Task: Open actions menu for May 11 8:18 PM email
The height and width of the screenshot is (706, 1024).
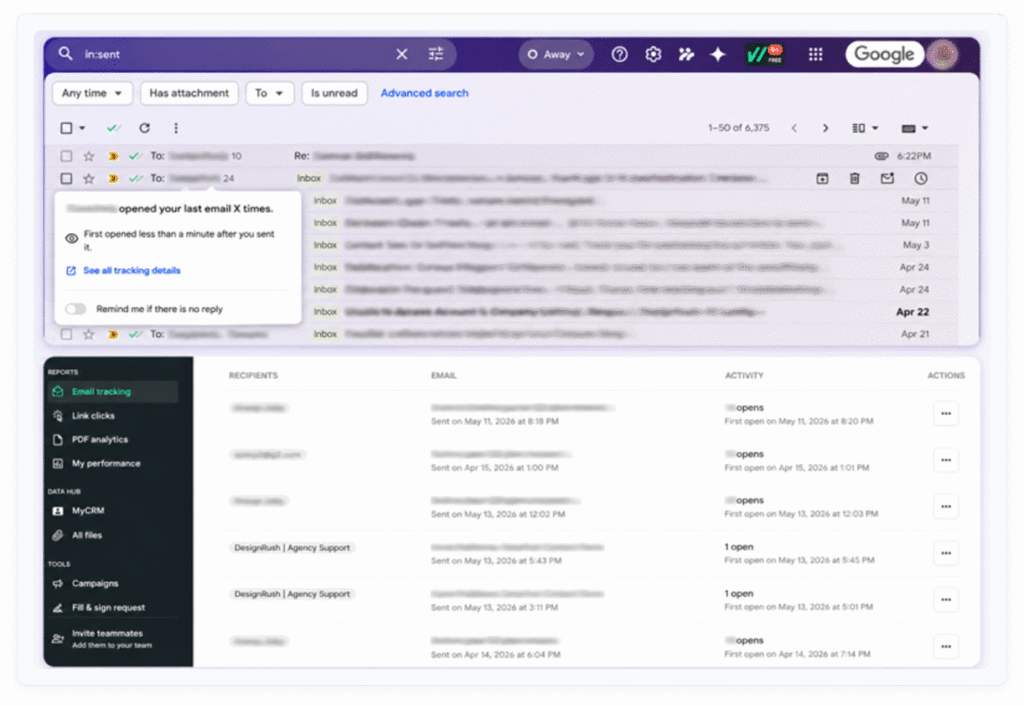Action: click(x=946, y=414)
